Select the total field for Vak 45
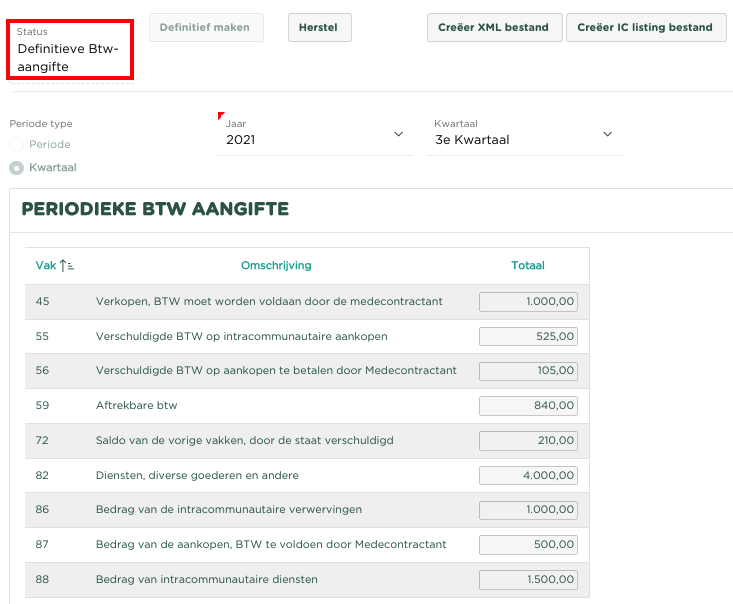The height and width of the screenshot is (604, 733). 528,302
